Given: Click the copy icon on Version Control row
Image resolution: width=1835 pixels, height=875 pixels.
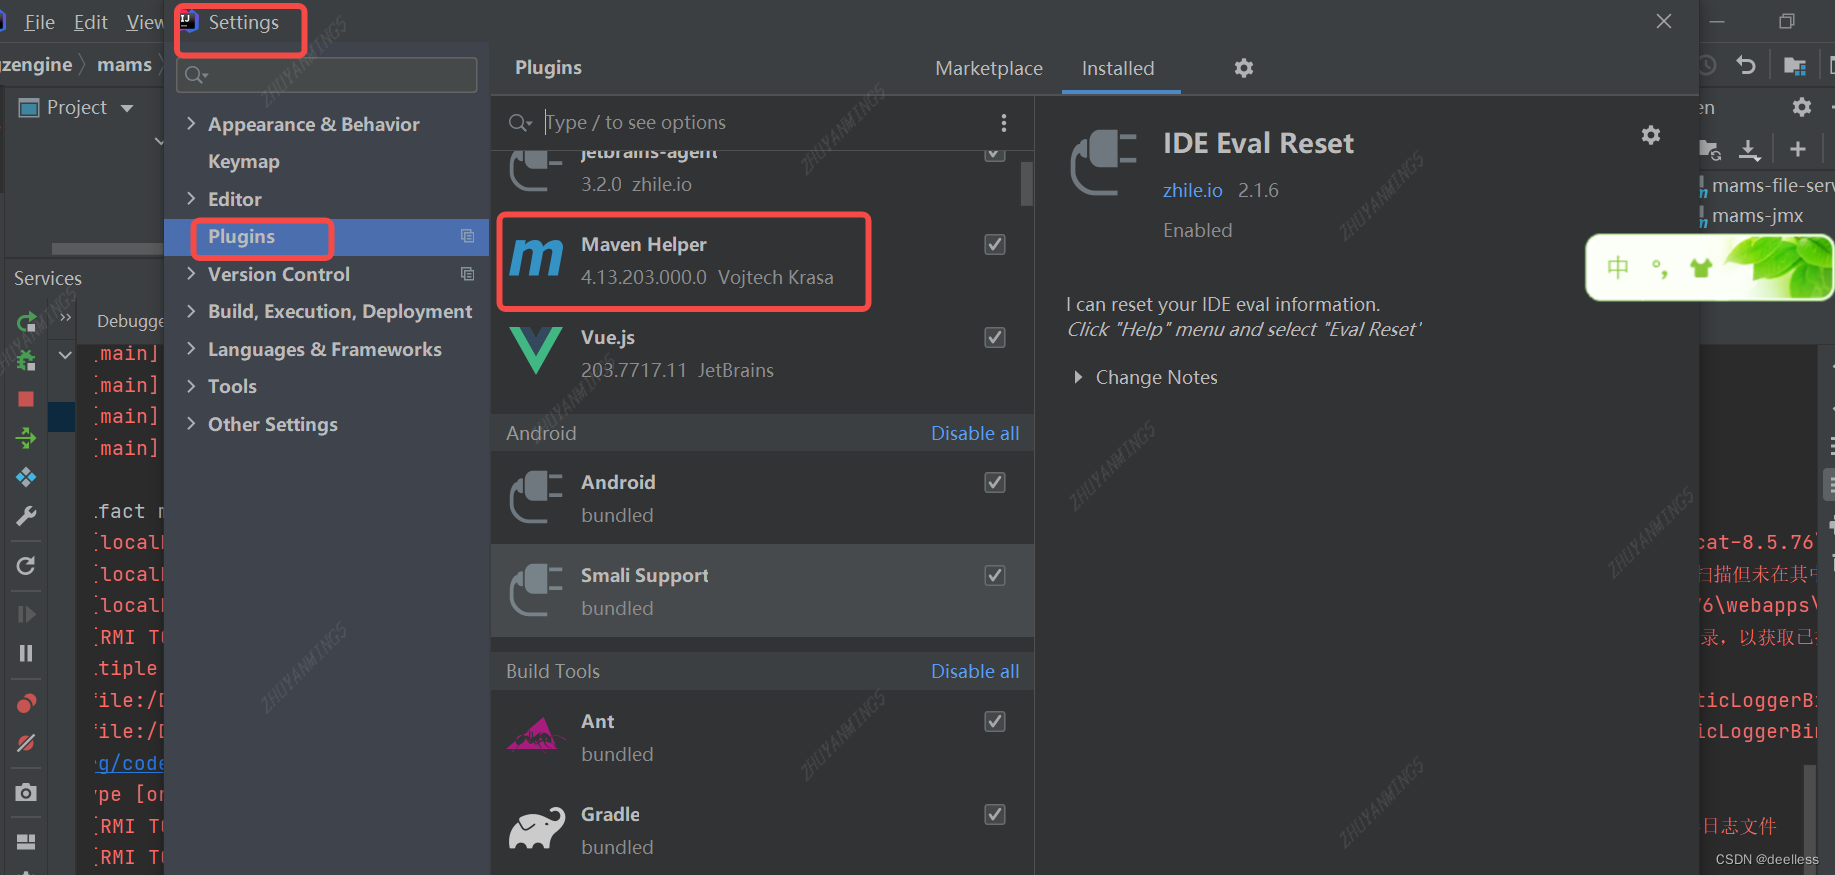Looking at the screenshot, I should (467, 274).
